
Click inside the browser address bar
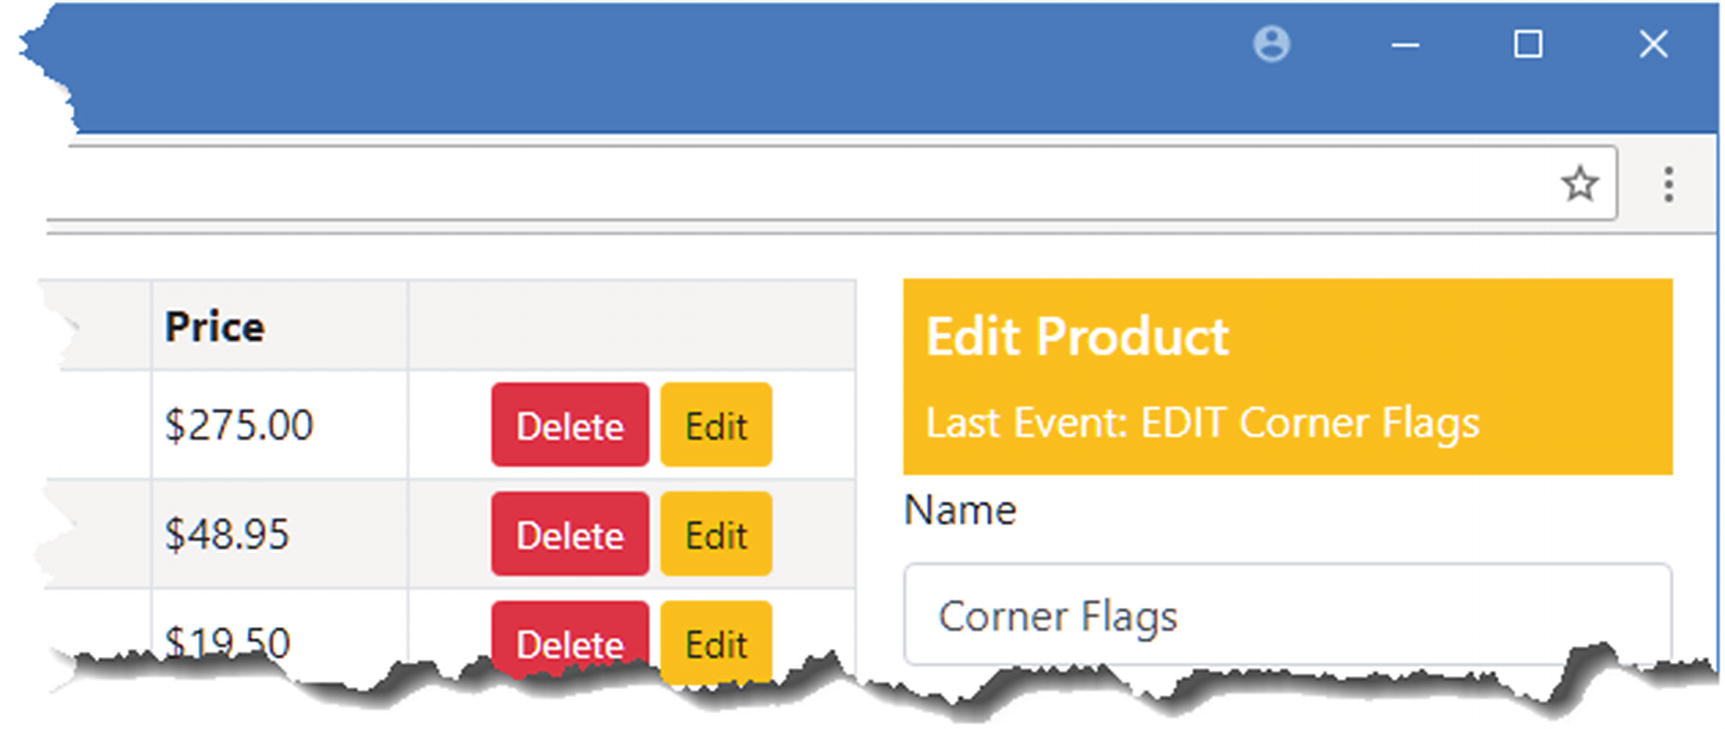coord(800,184)
